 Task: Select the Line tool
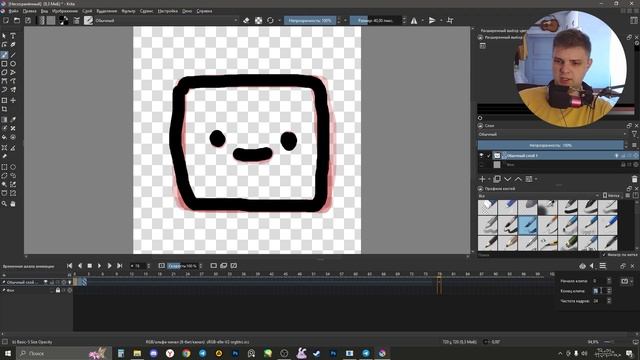(x=13, y=55)
